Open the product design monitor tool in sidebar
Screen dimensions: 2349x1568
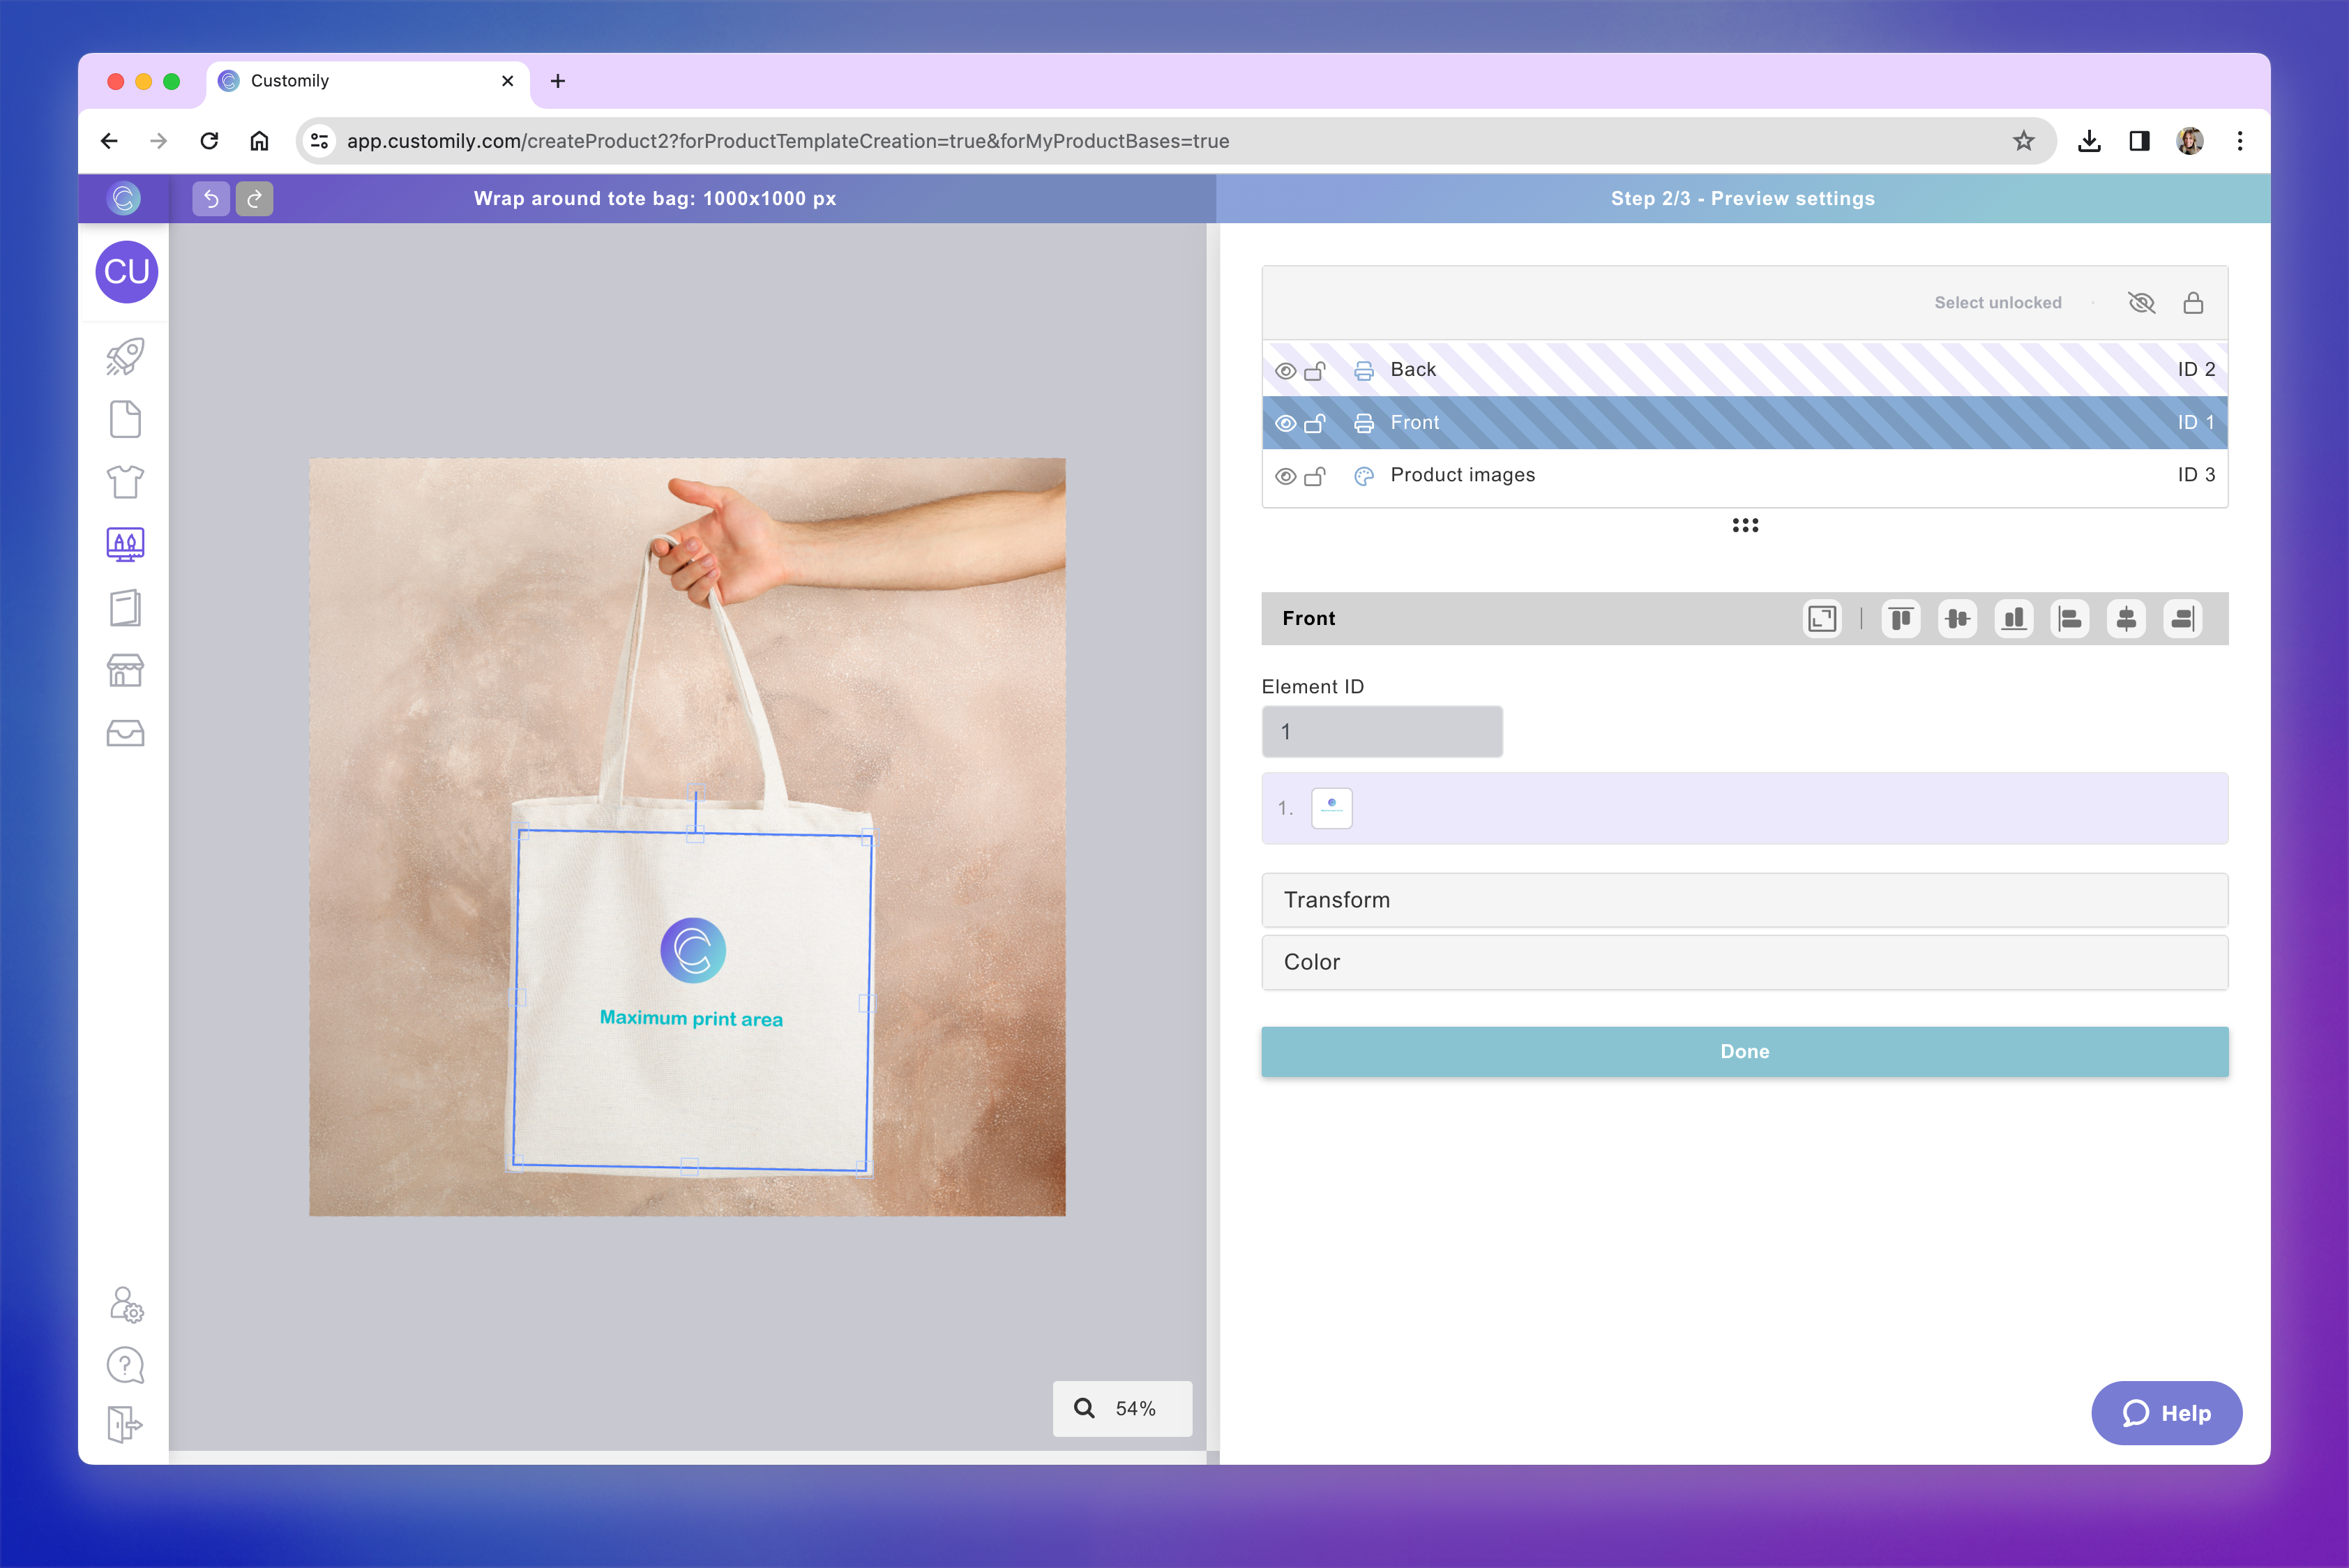(x=124, y=544)
